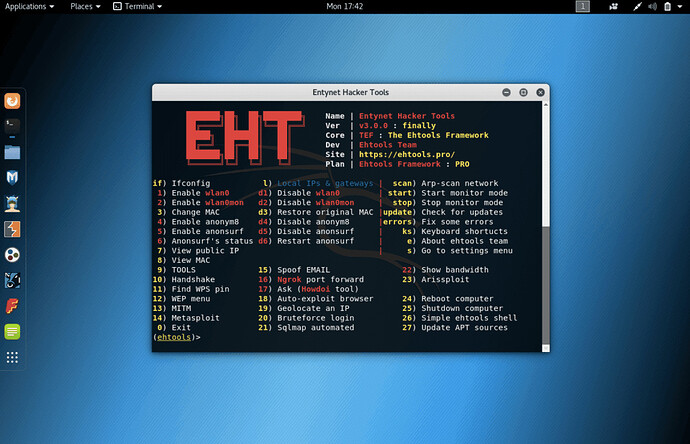Open the system status dropdown arrow

coord(682,6)
